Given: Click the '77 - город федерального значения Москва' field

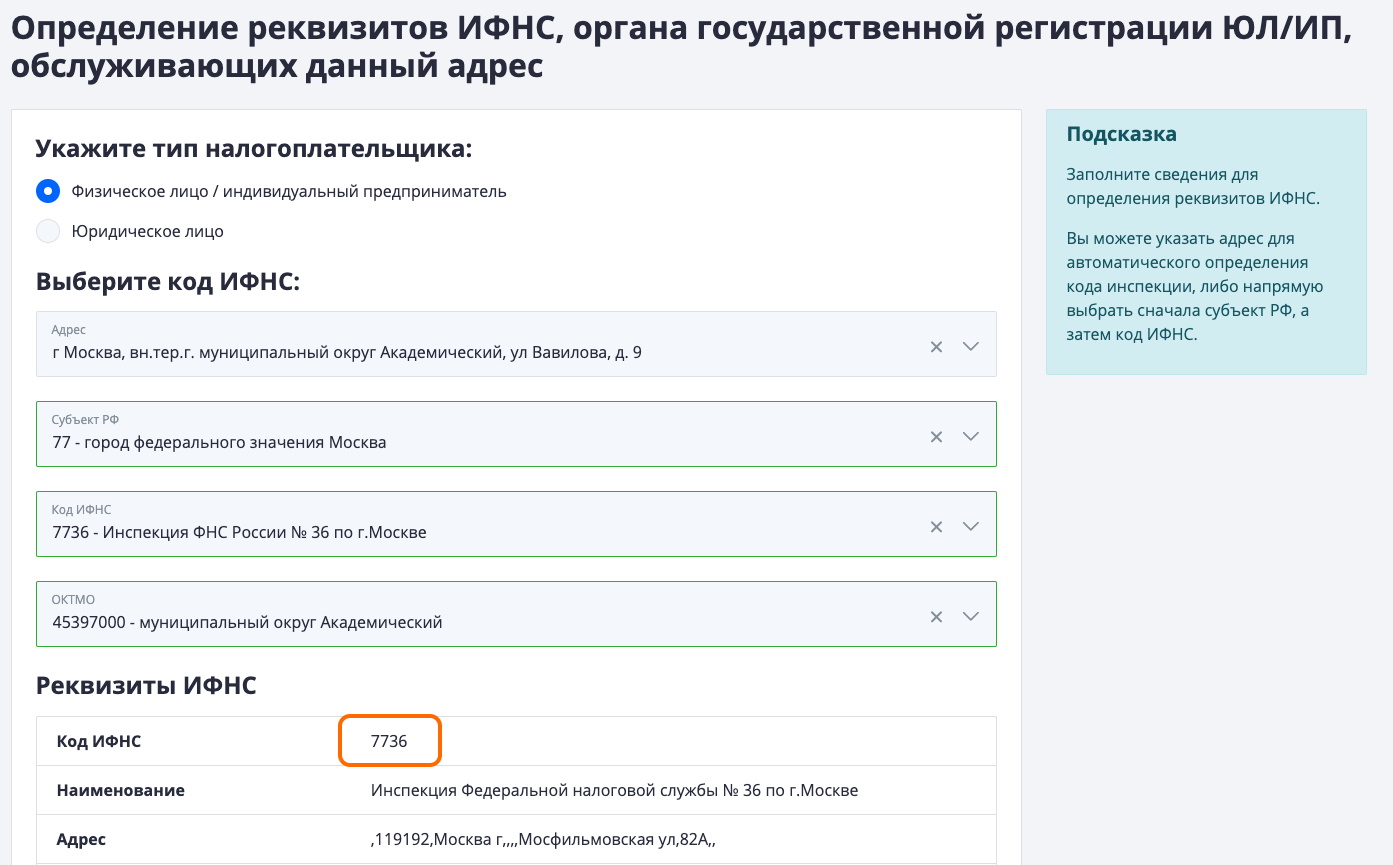Looking at the screenshot, I should click(219, 442).
